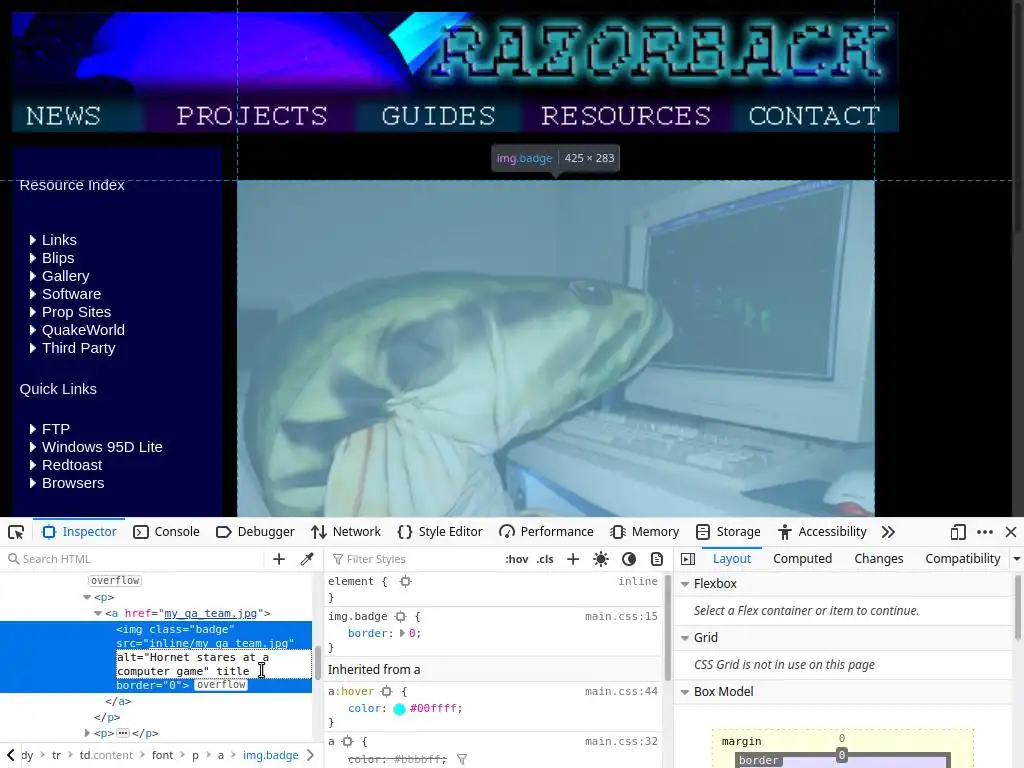Open the Performance panel
Viewport: 1024px width, 768px height.
(x=546, y=532)
